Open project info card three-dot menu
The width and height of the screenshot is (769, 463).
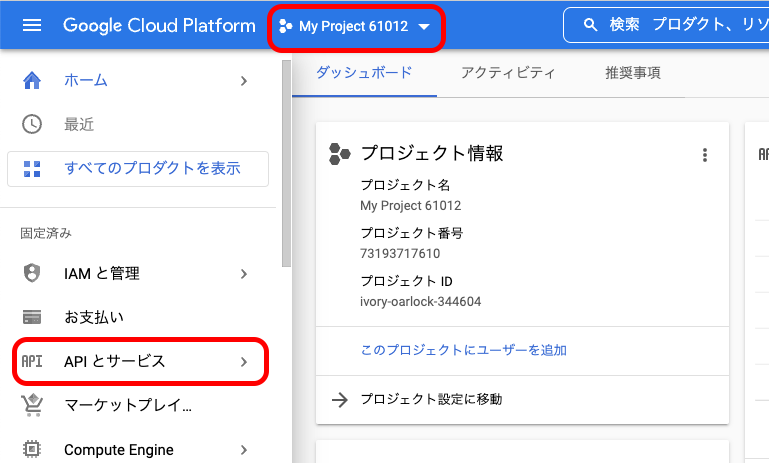coord(705,154)
